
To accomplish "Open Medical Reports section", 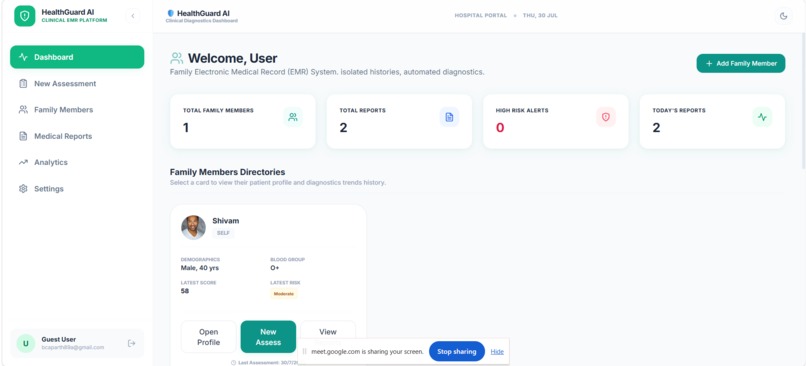I will [x=77, y=136].
